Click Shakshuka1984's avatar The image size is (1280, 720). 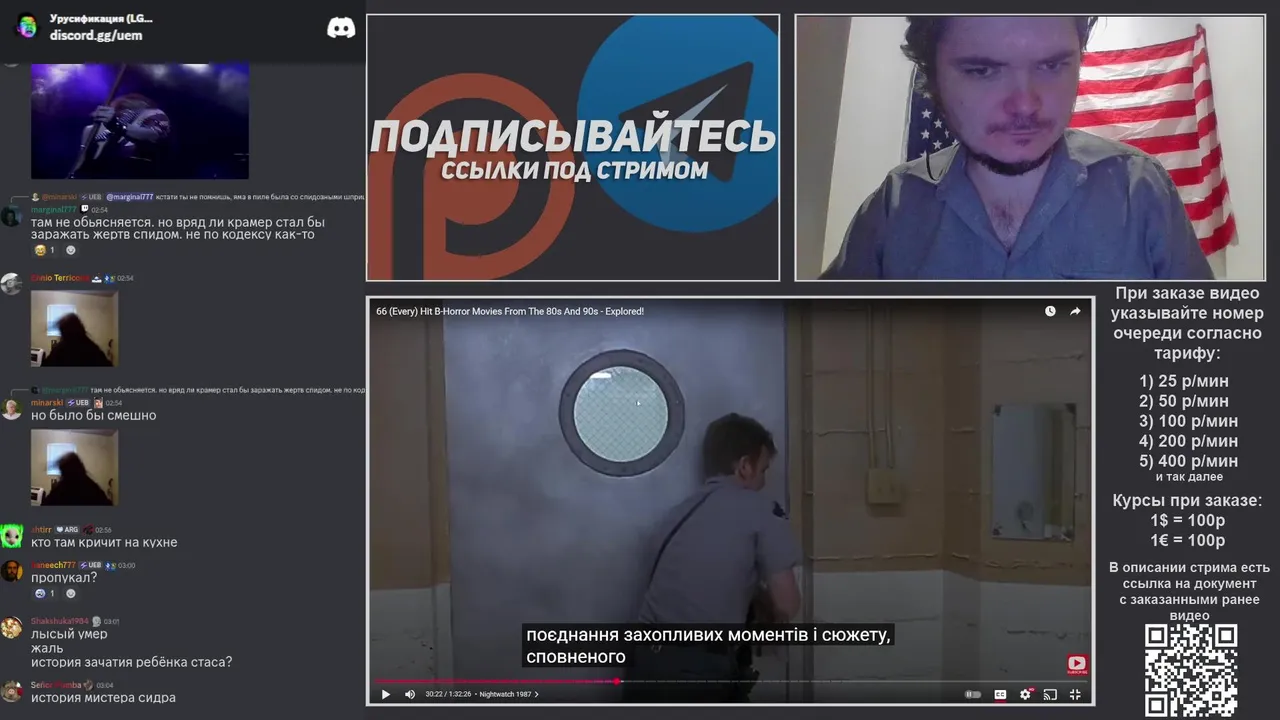(11, 627)
